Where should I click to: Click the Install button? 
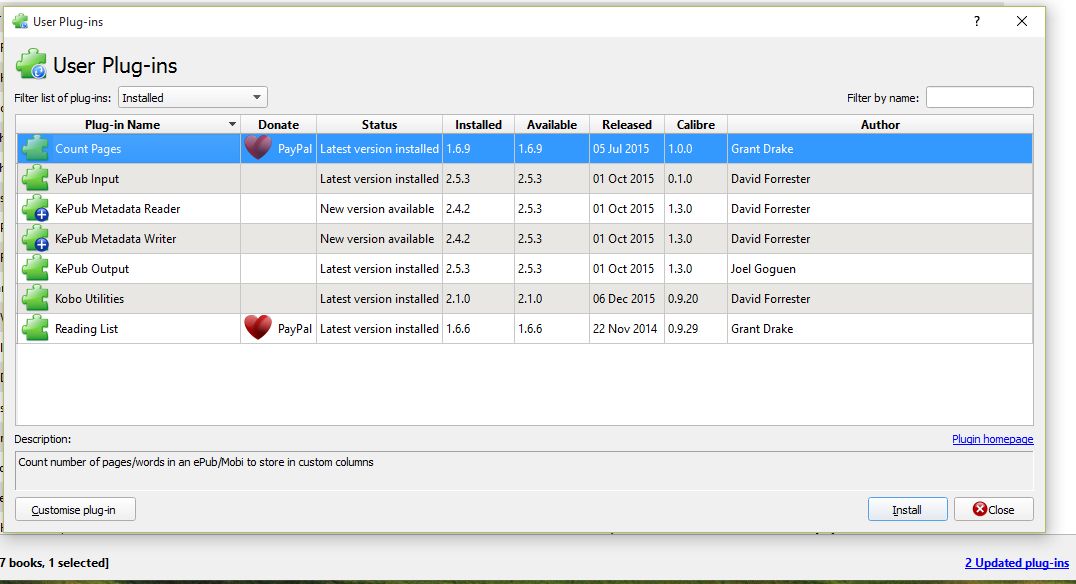[x=907, y=509]
